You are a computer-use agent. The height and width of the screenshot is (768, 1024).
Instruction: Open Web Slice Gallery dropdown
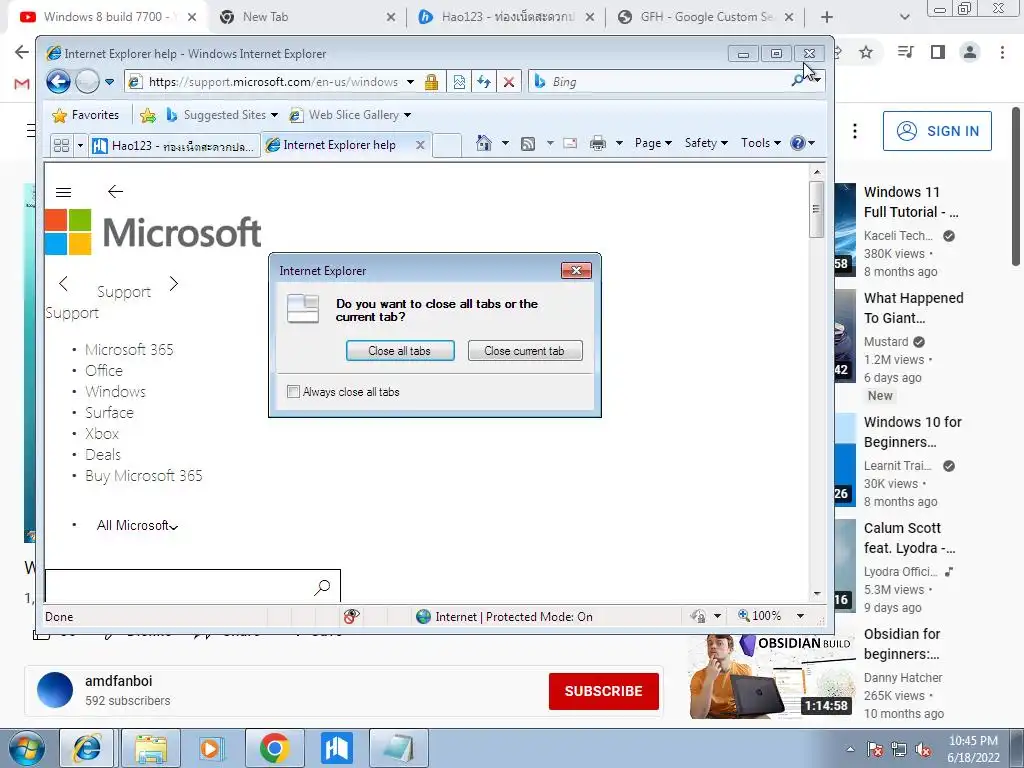(350, 115)
